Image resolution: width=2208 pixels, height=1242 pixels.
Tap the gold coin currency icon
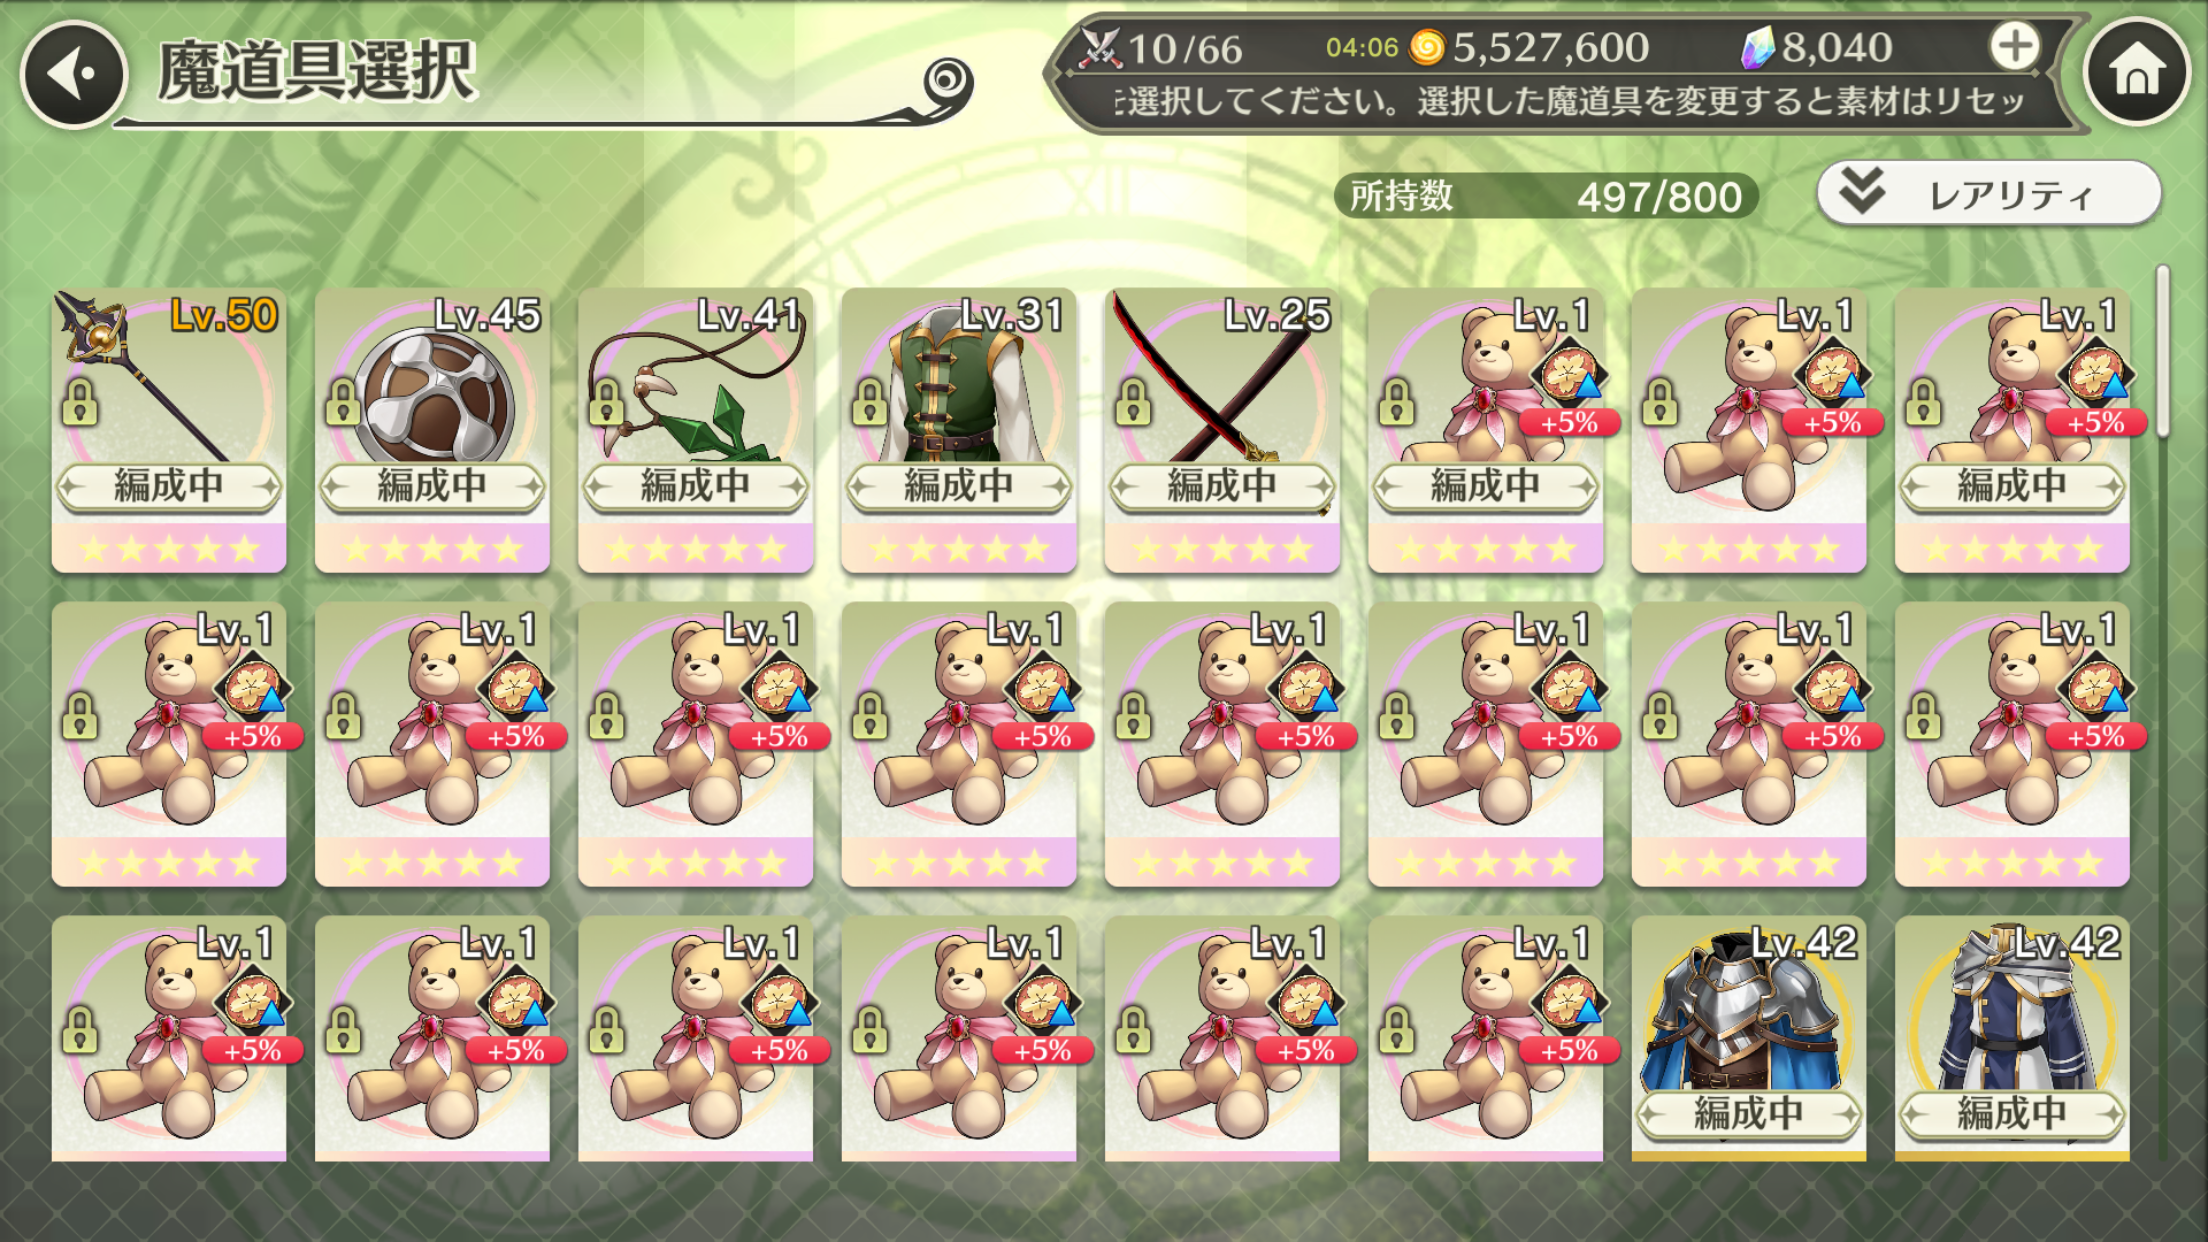(1427, 47)
